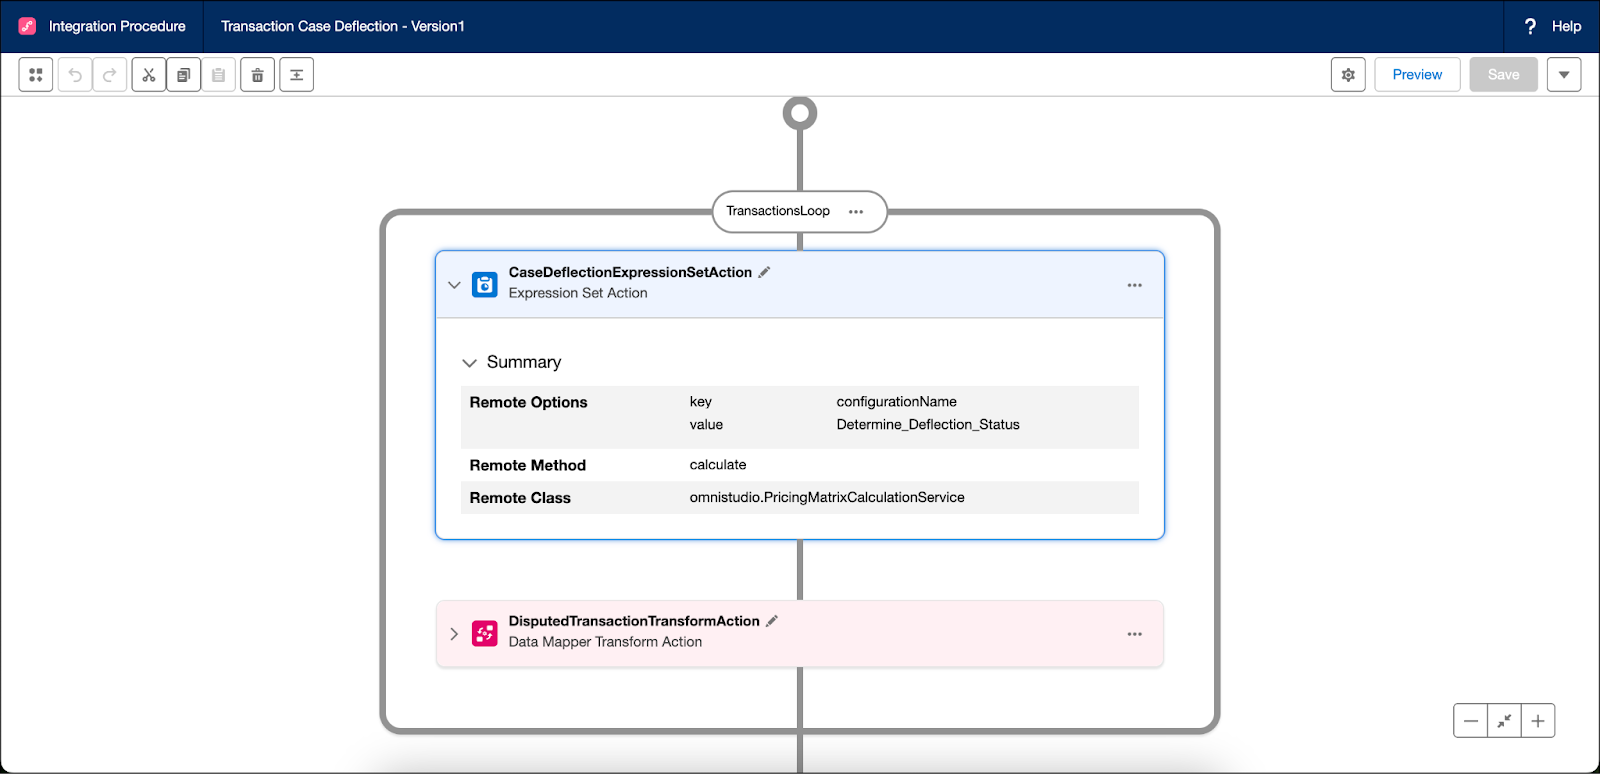Screen dimensions: 1600x774
Task: Open the TransactionsLoop ellipsis menu
Action: point(856,212)
